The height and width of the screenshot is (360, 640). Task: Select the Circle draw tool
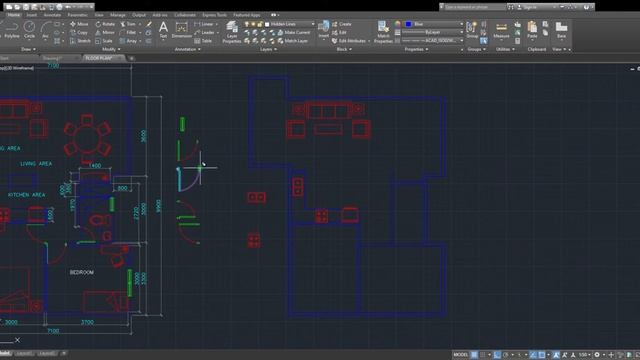click(x=29, y=30)
